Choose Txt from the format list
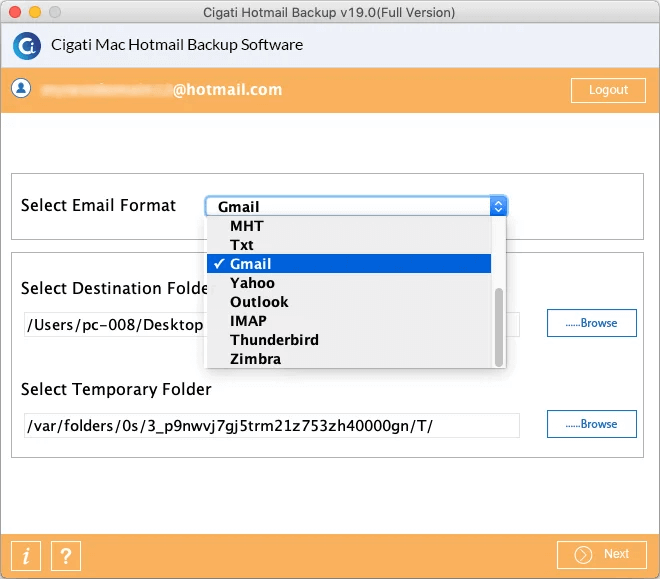Viewport: 660px width, 579px height. pos(349,245)
